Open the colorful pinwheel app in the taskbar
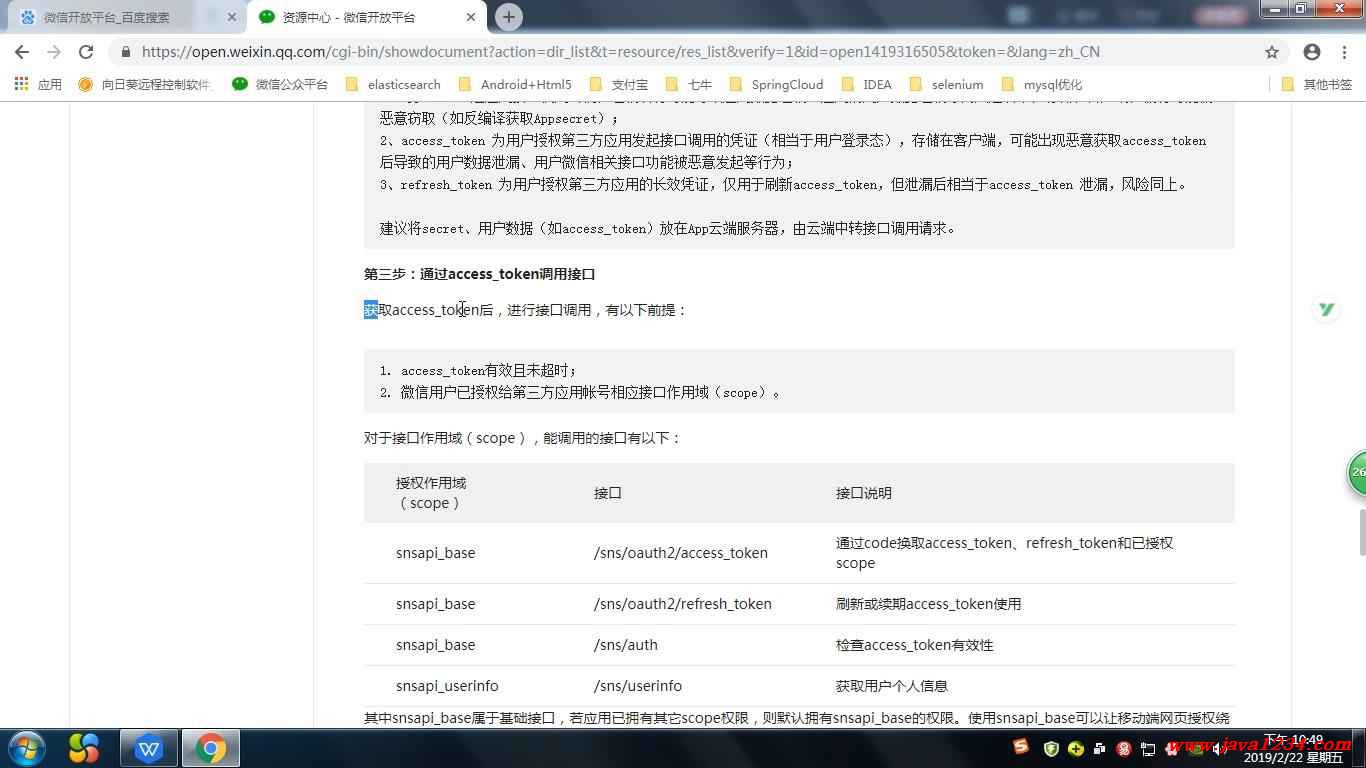 click(x=84, y=748)
